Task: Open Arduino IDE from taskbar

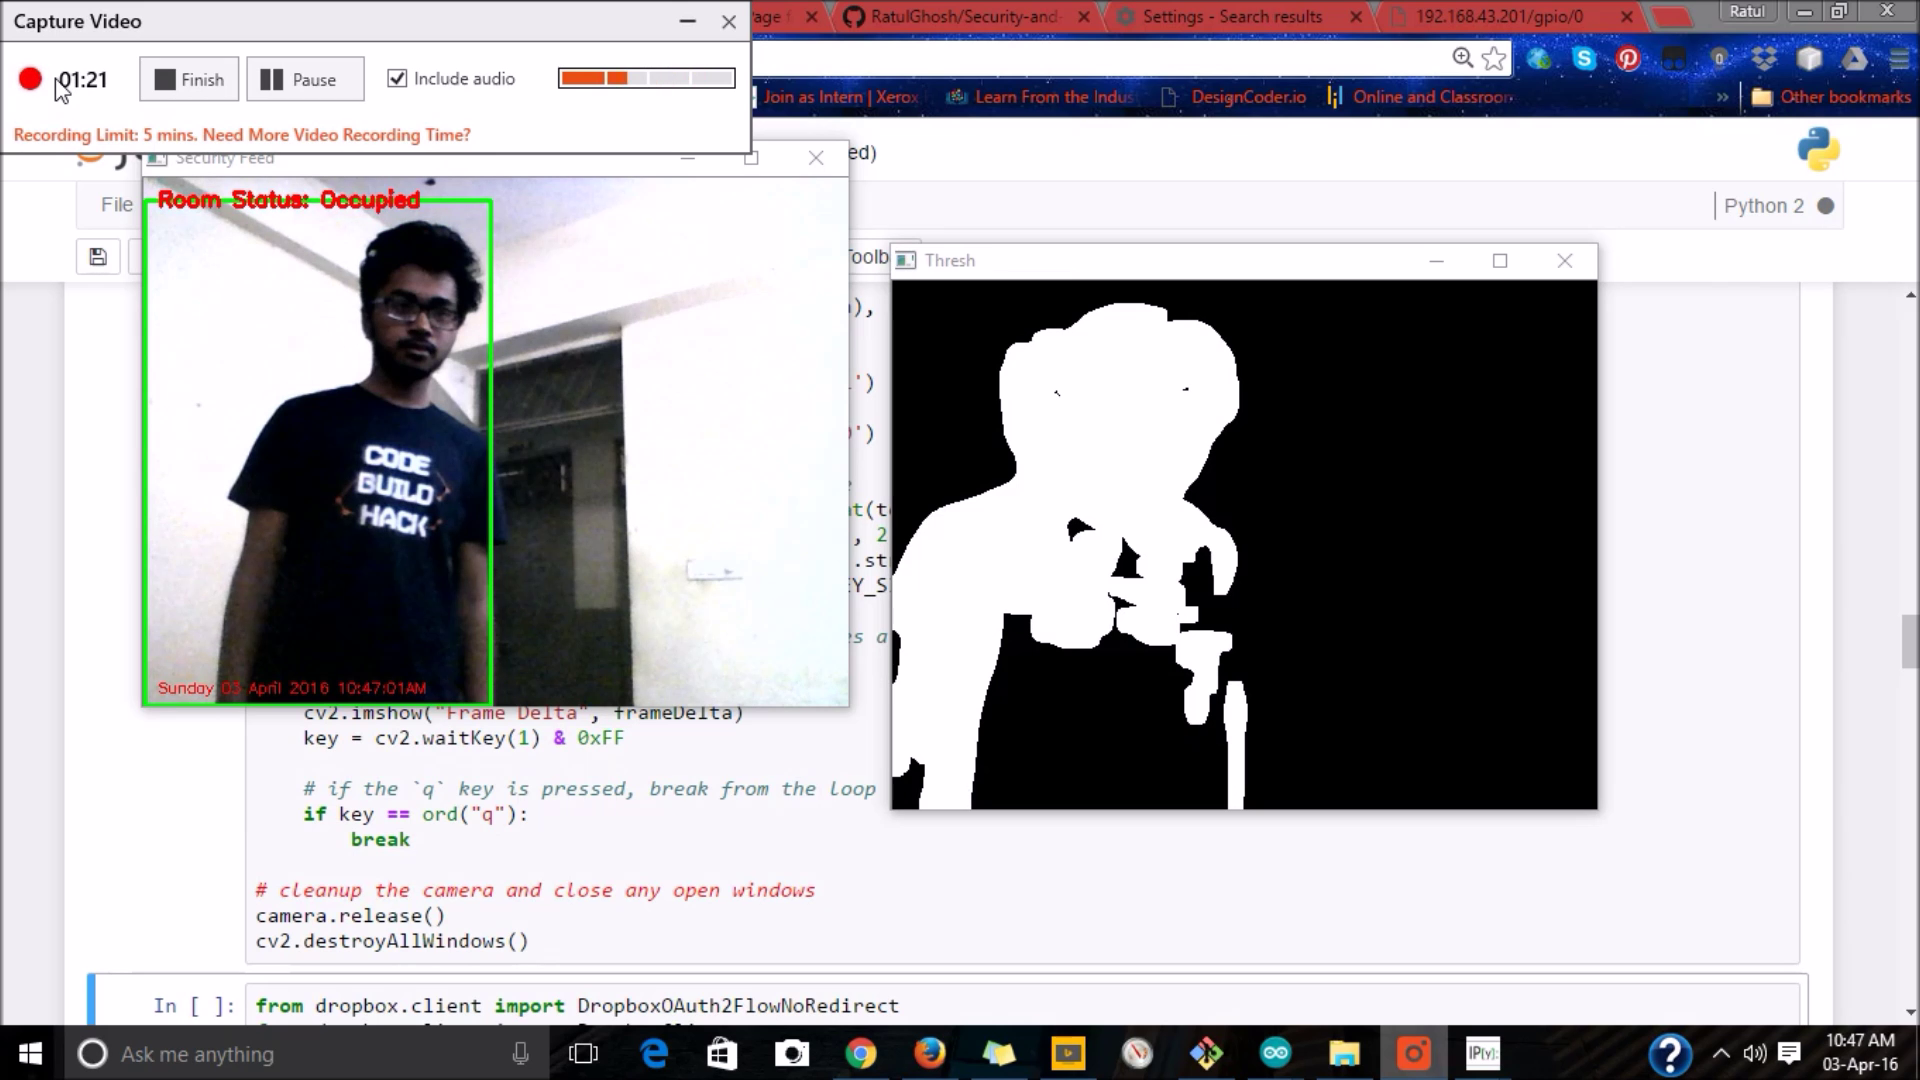Action: [1275, 1053]
